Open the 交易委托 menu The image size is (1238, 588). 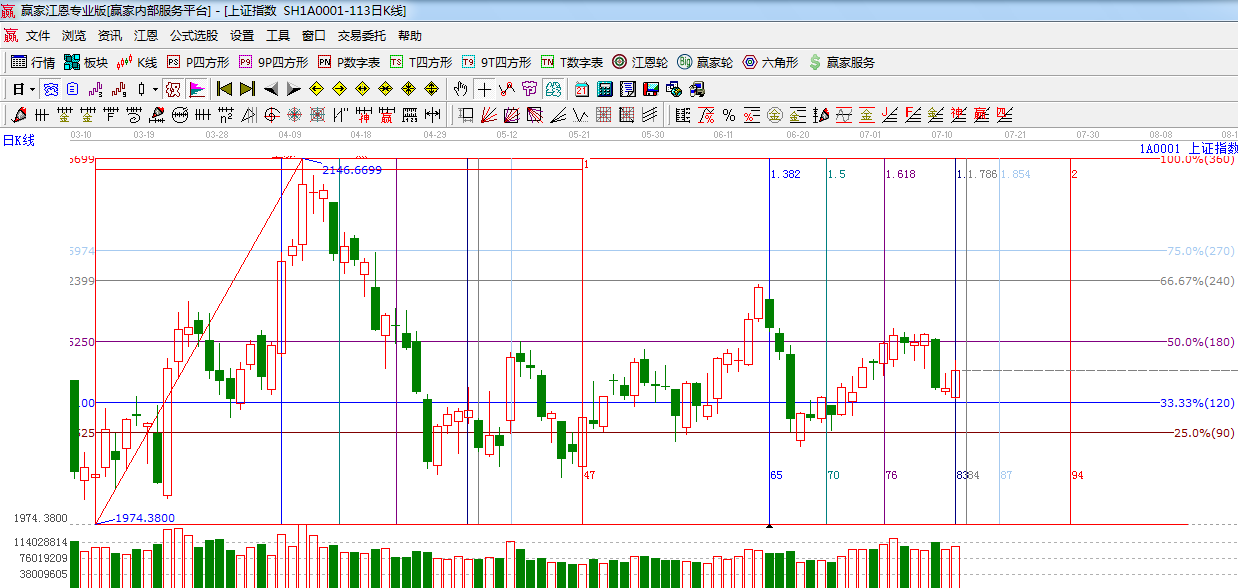coord(361,36)
